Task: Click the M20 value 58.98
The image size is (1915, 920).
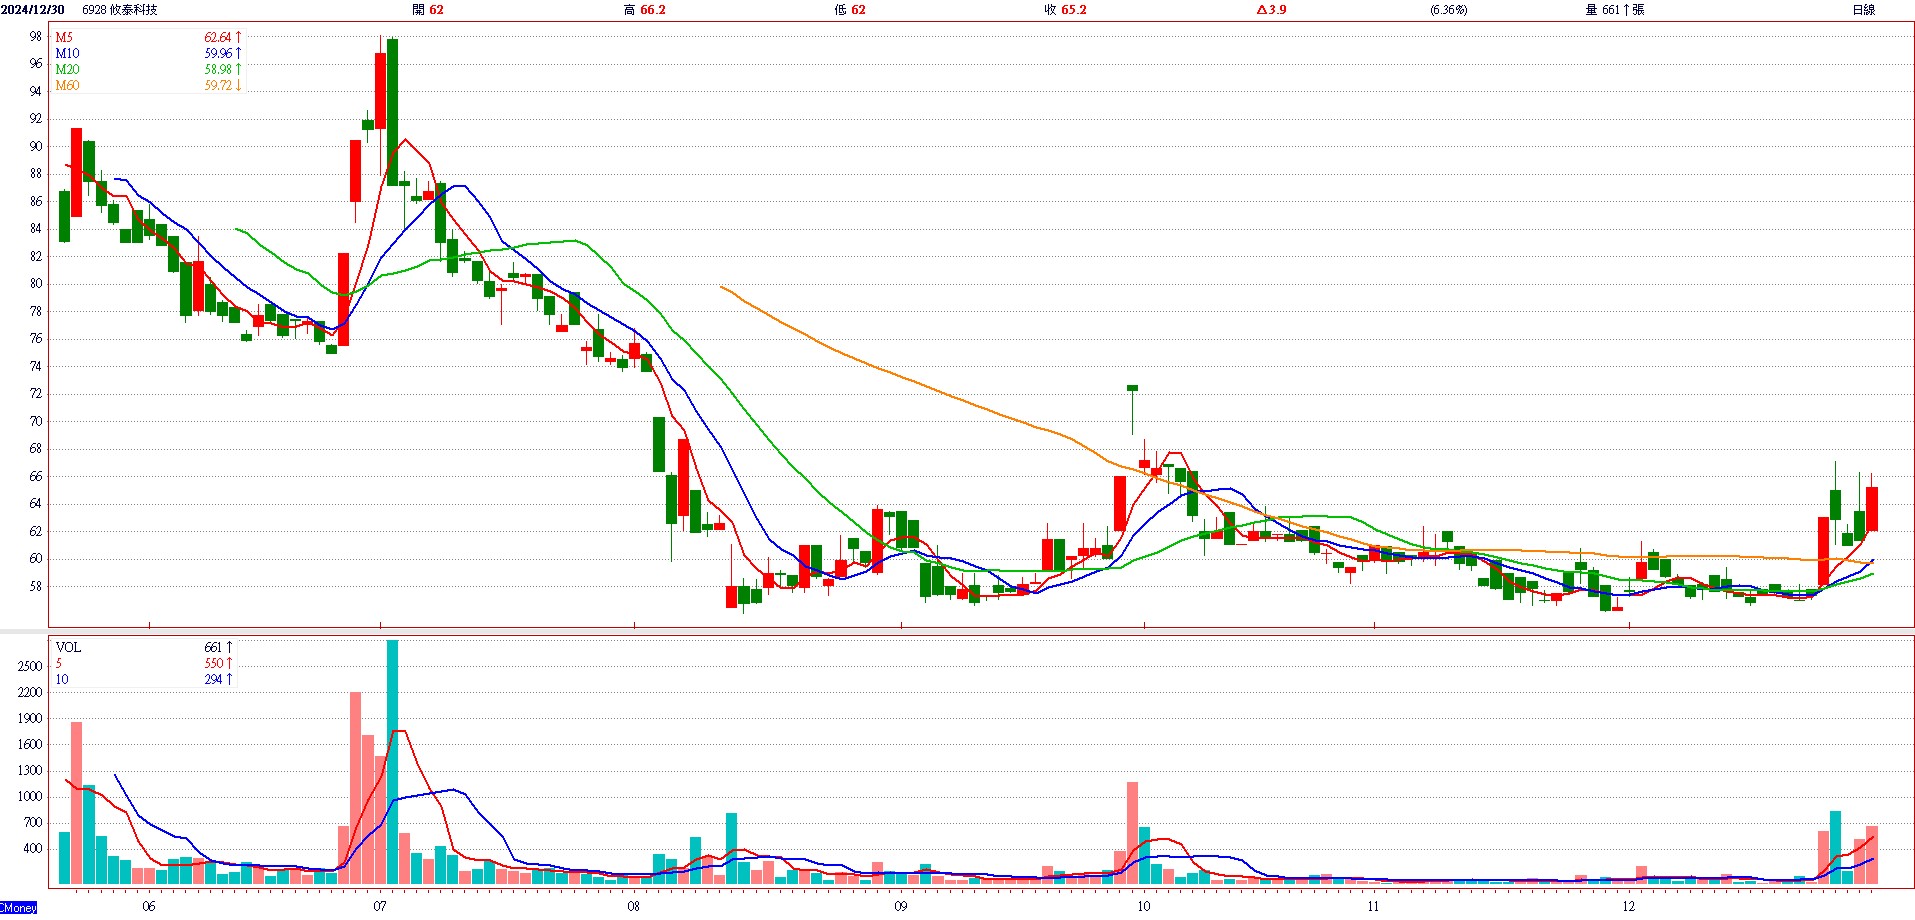Action: [218, 70]
